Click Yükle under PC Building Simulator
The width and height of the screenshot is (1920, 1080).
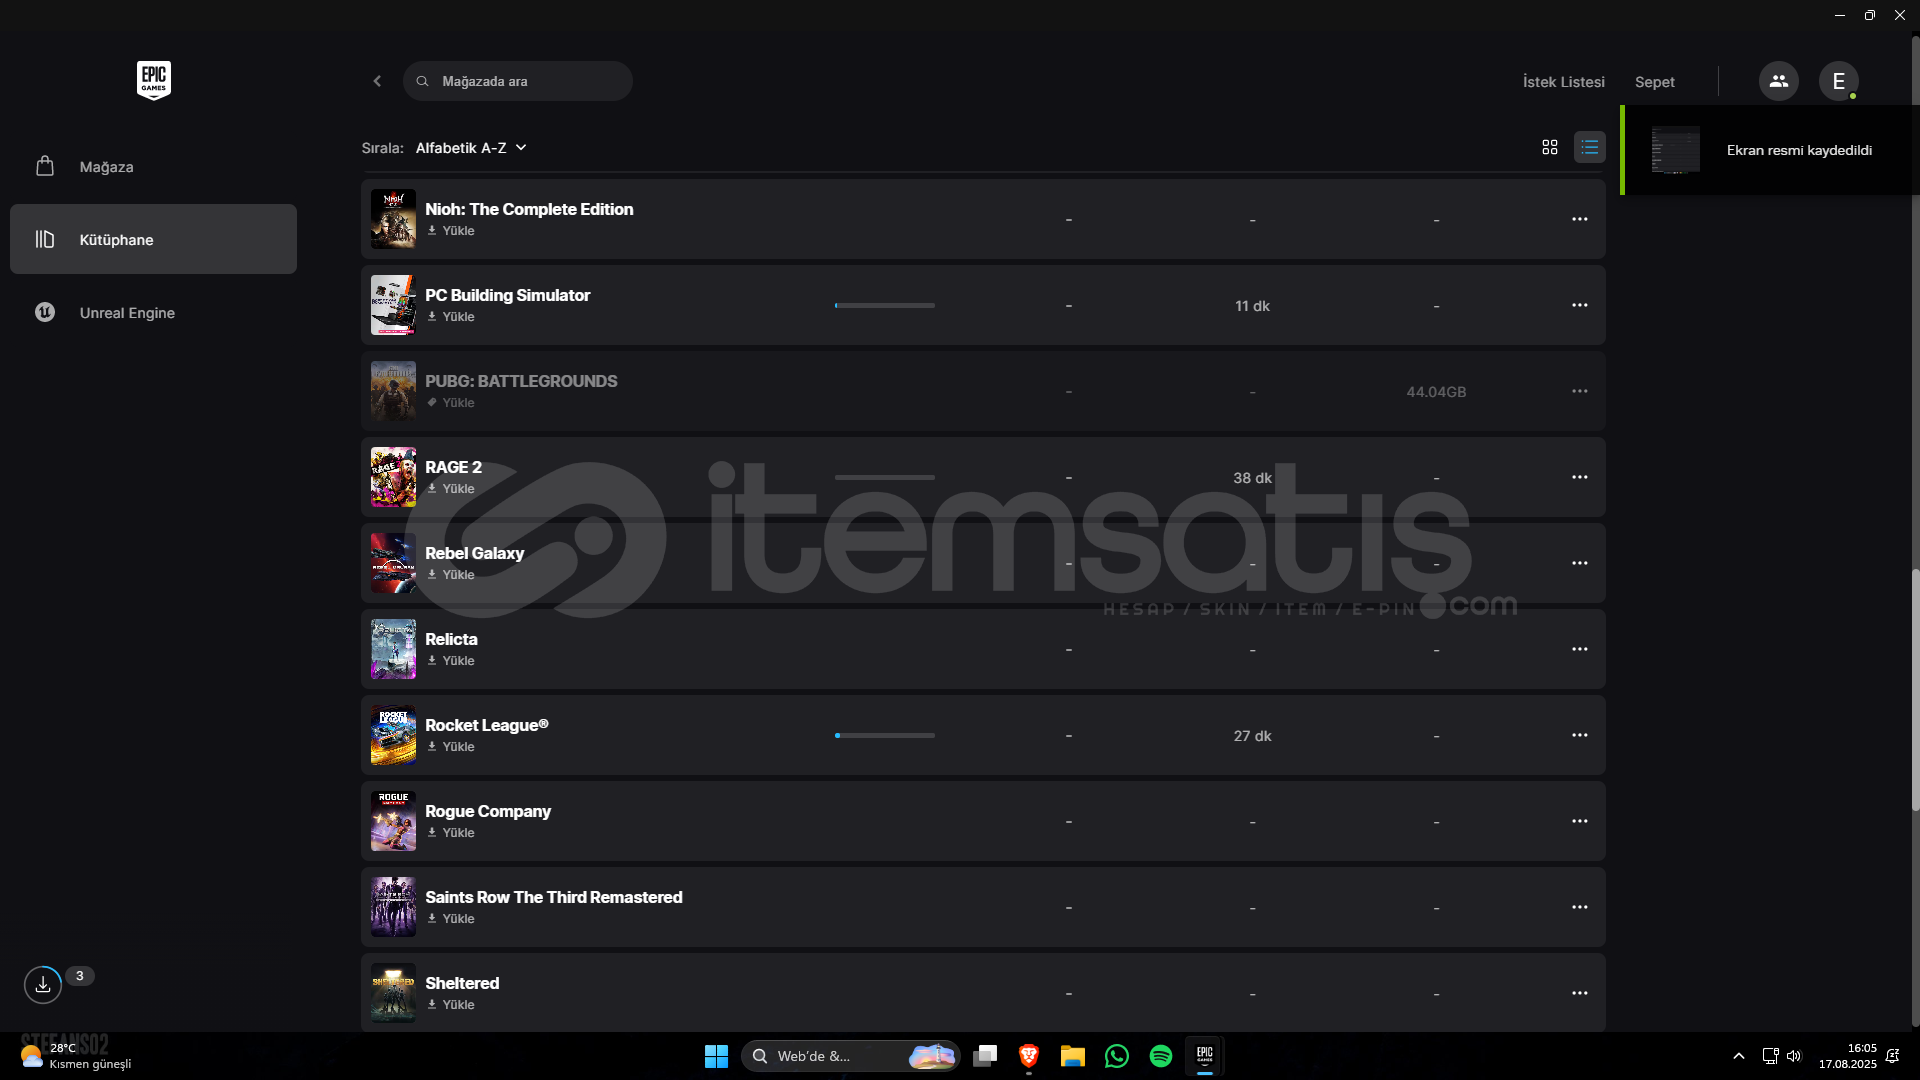(451, 317)
